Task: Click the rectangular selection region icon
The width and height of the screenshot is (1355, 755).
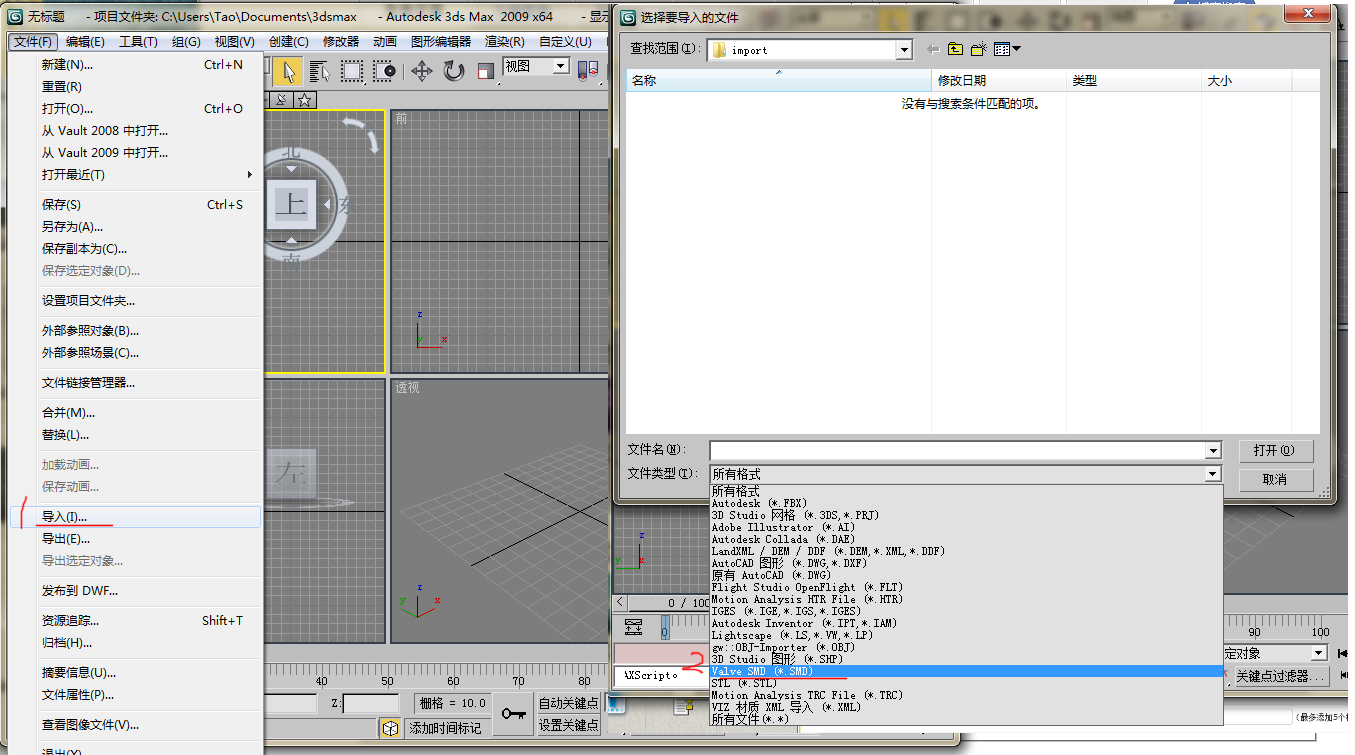Action: click(x=352, y=70)
